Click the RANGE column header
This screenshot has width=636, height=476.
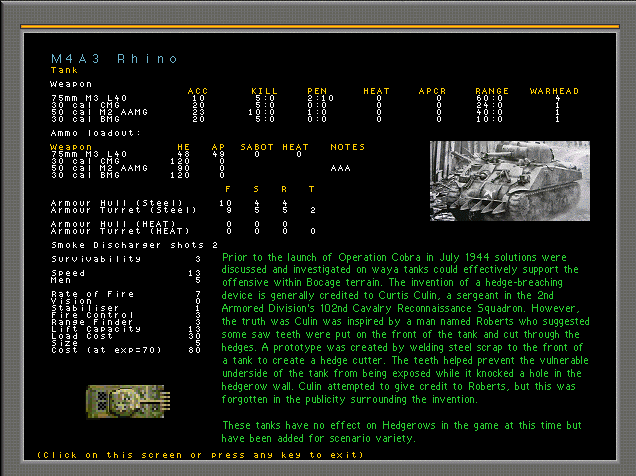point(492,91)
